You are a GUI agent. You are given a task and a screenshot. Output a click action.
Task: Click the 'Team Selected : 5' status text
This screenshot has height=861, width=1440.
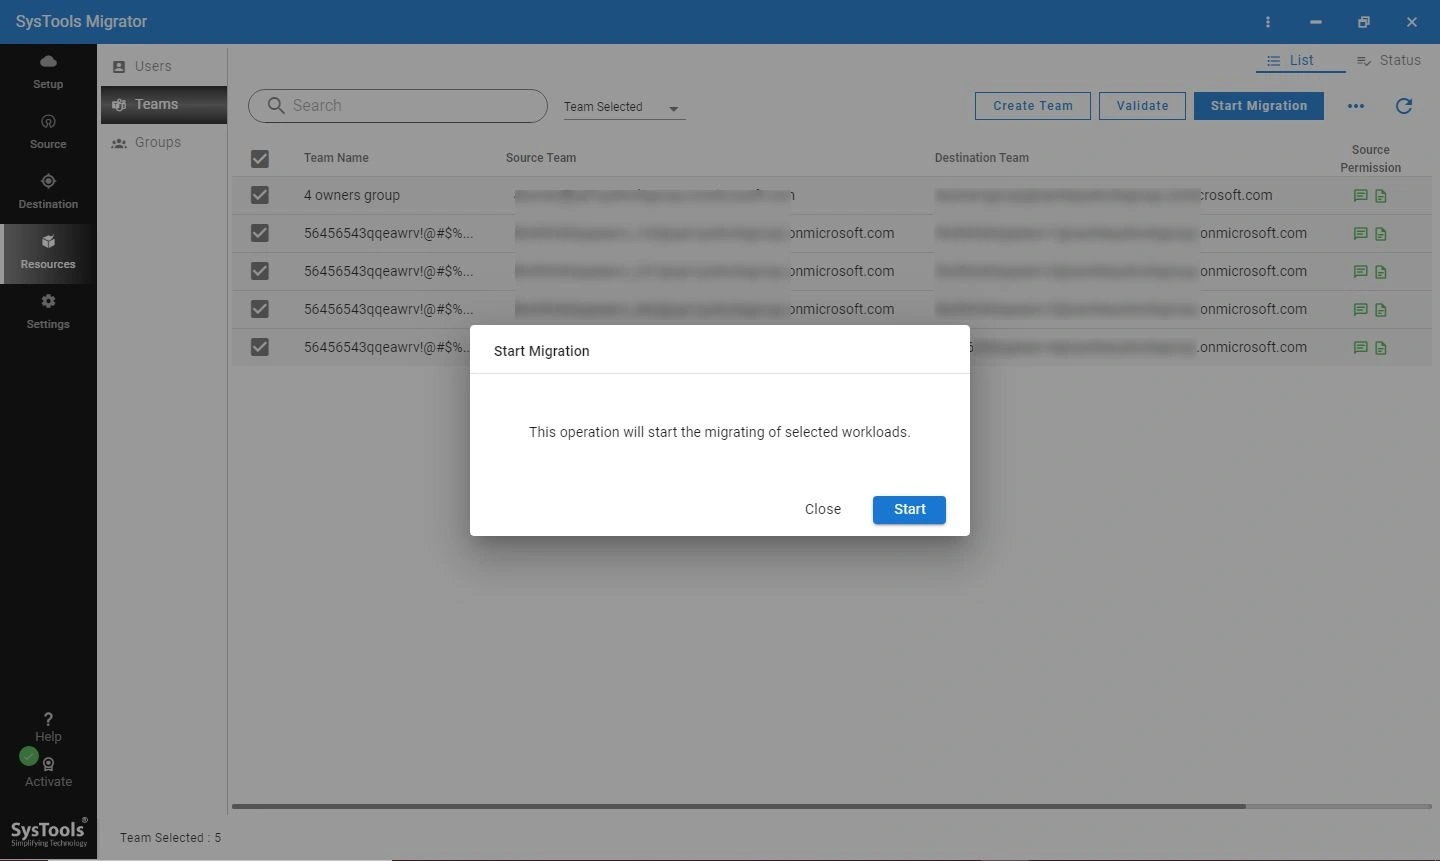pos(171,838)
